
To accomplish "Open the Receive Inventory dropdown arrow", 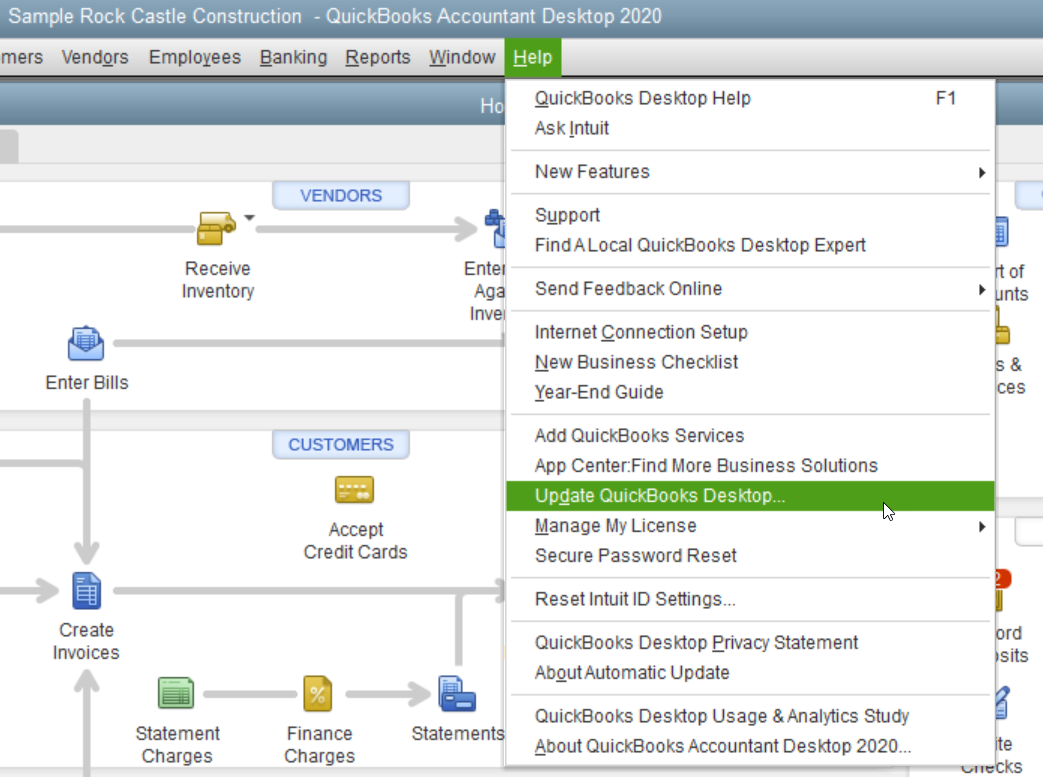I will pos(248,217).
